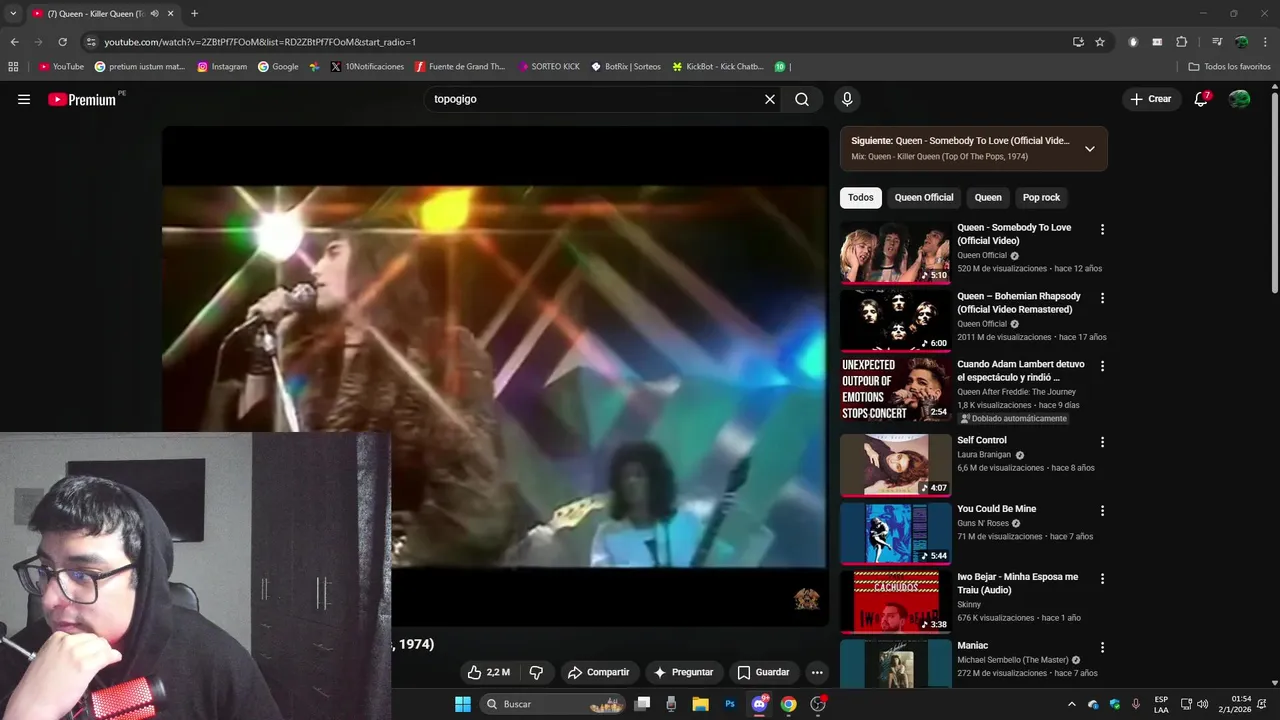Click into YouTube search field
Viewport: 1280px width, 720px height.
tap(595, 99)
